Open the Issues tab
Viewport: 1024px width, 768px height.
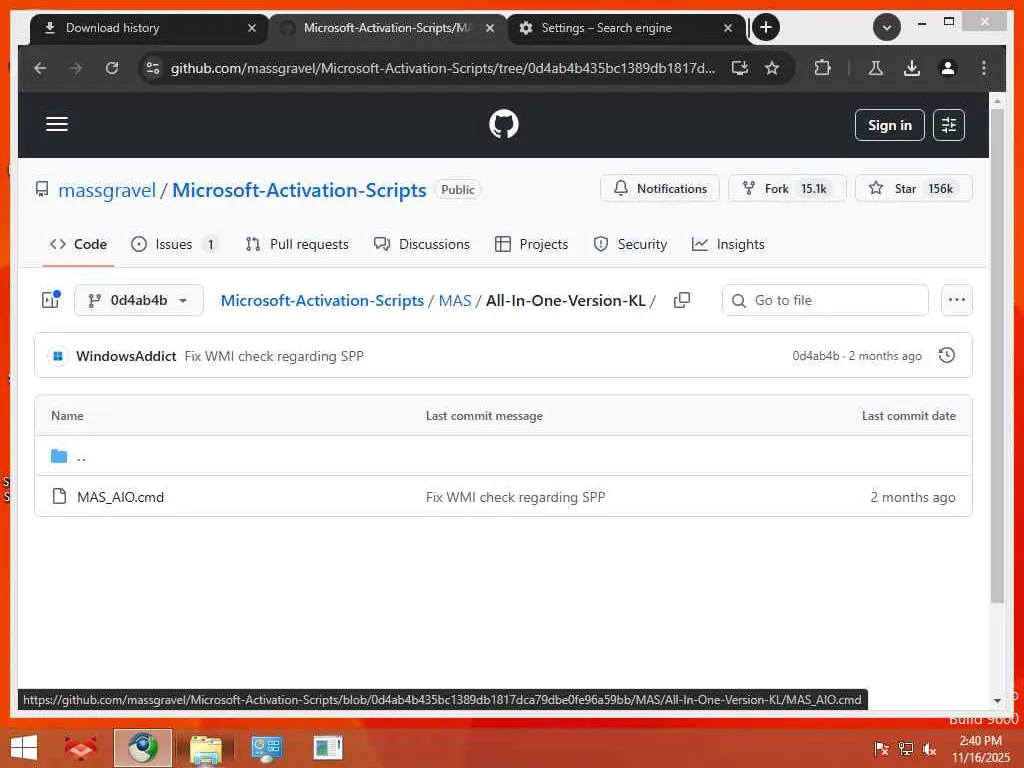pos(174,244)
